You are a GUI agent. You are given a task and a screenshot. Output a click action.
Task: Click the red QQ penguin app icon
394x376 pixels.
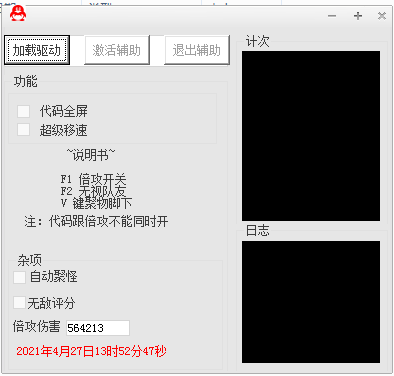click(17, 14)
